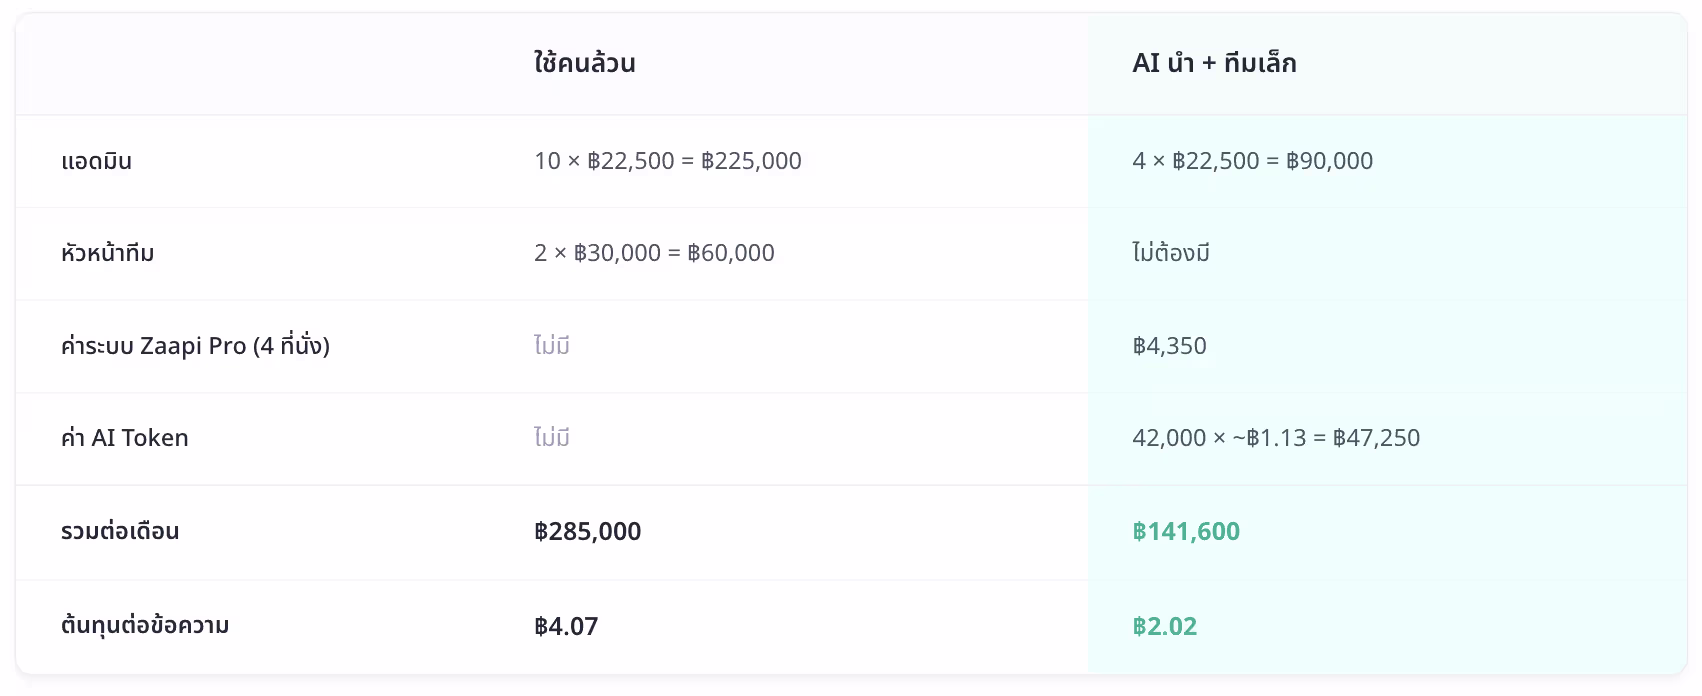
Task: Select the หัวหน้าทีม row label
Action: 108,253
